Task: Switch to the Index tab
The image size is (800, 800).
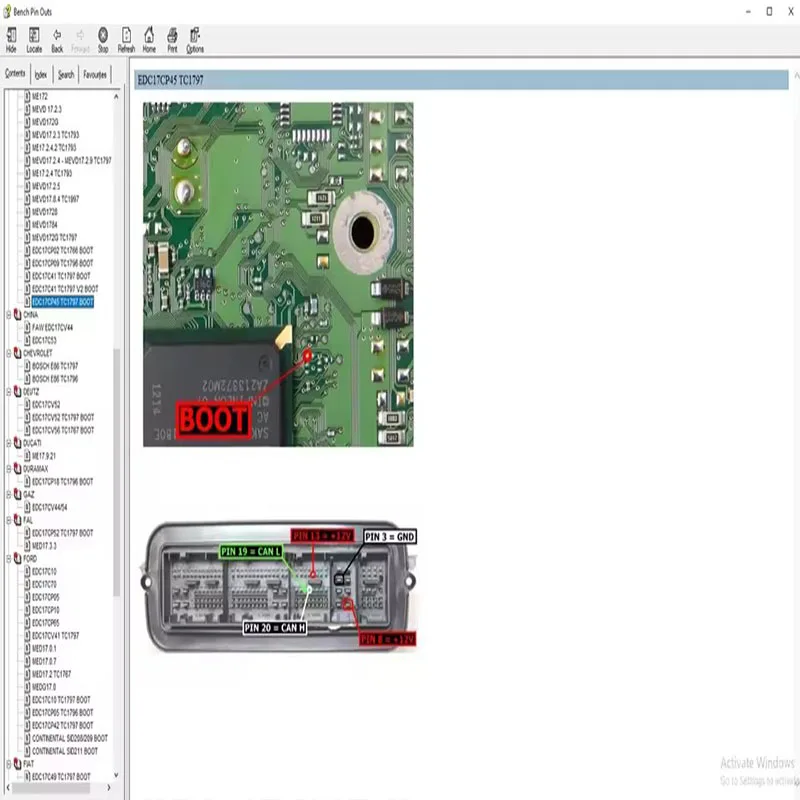Action: 42,73
